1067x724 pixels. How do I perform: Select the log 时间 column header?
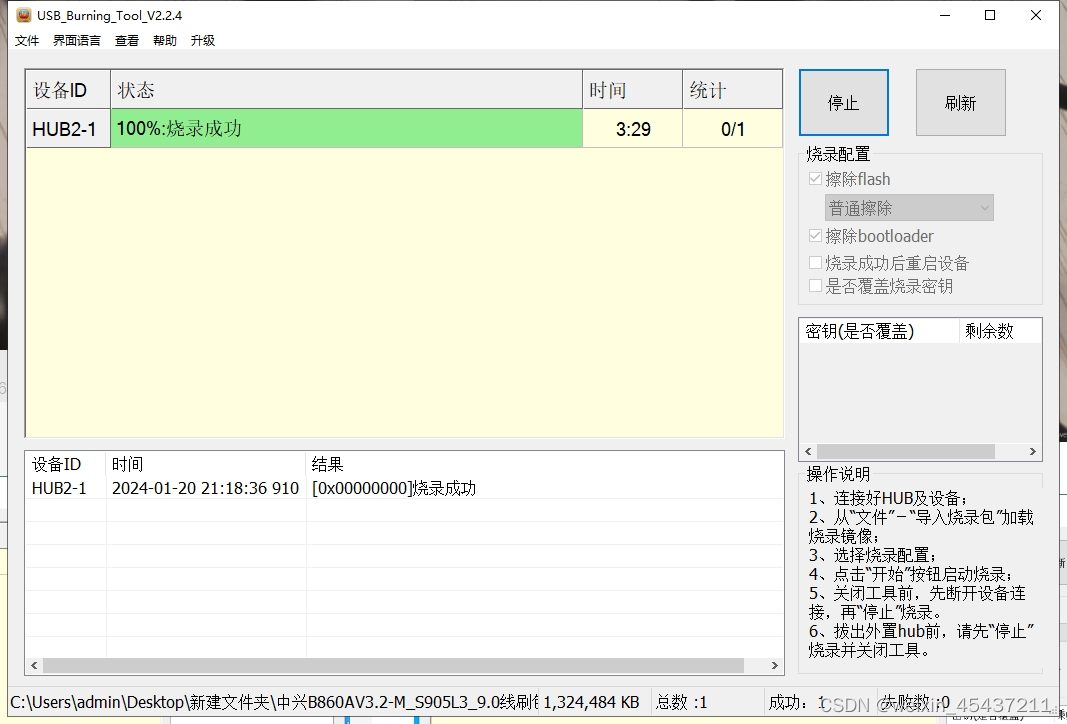[206, 465]
